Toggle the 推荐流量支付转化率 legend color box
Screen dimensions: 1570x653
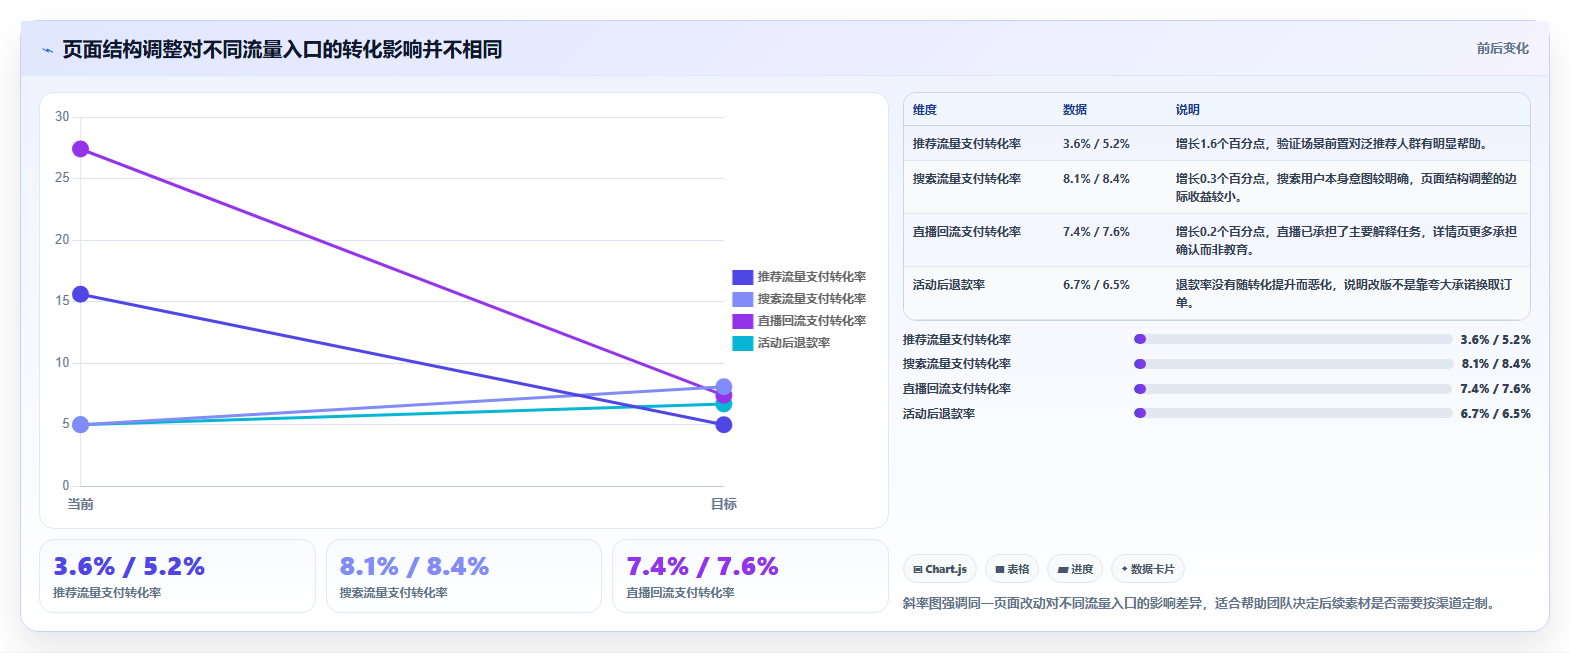tap(742, 277)
